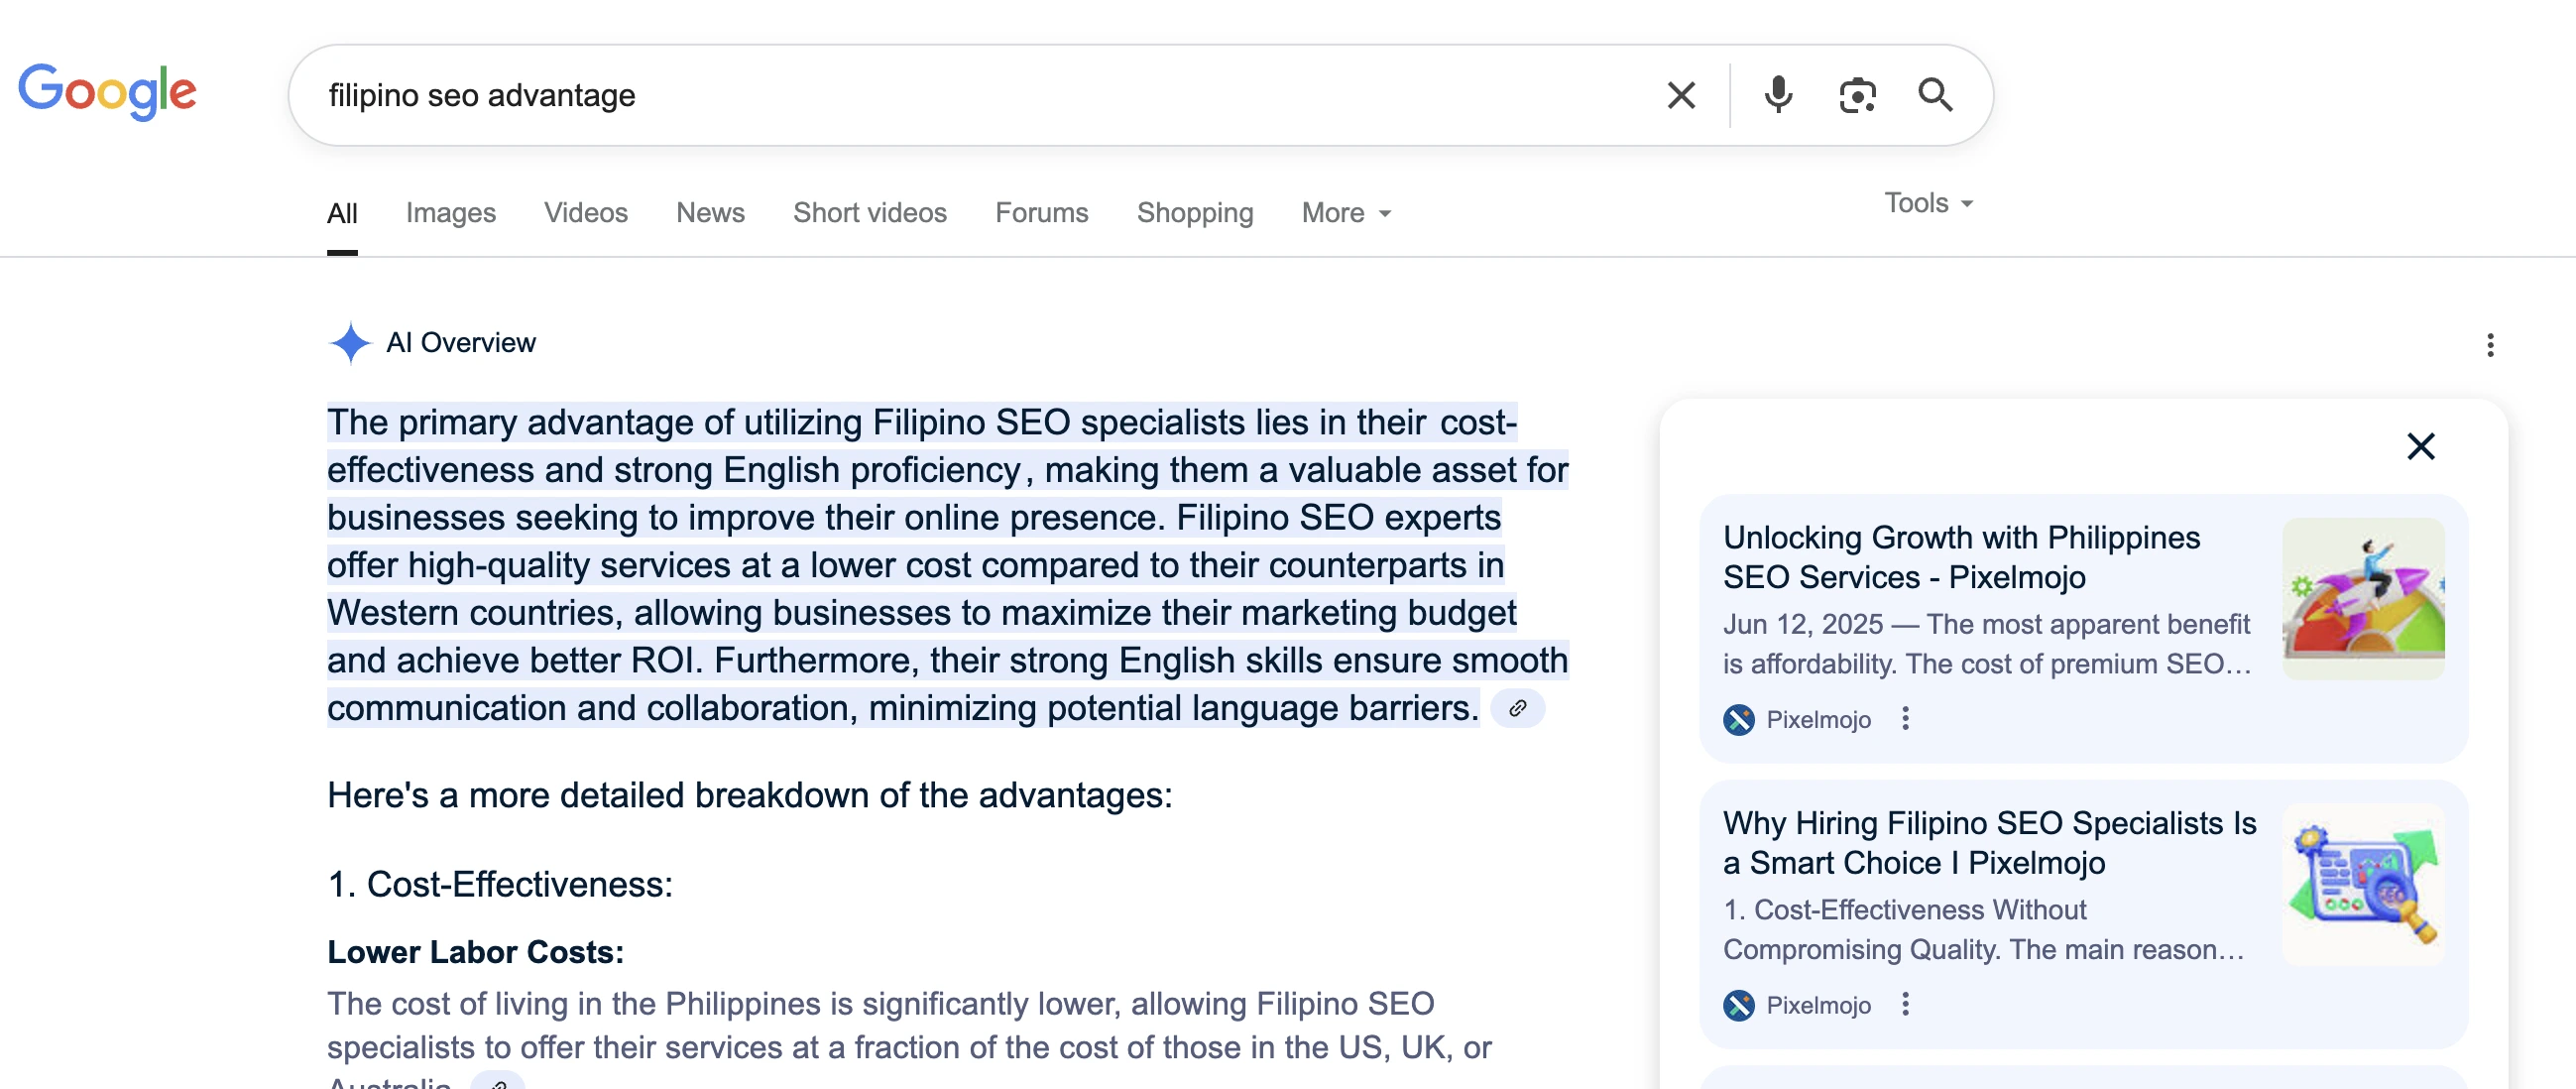Click 'Lower Labor Costs:' subheading
This screenshot has width=2576, height=1089.
click(x=475, y=952)
